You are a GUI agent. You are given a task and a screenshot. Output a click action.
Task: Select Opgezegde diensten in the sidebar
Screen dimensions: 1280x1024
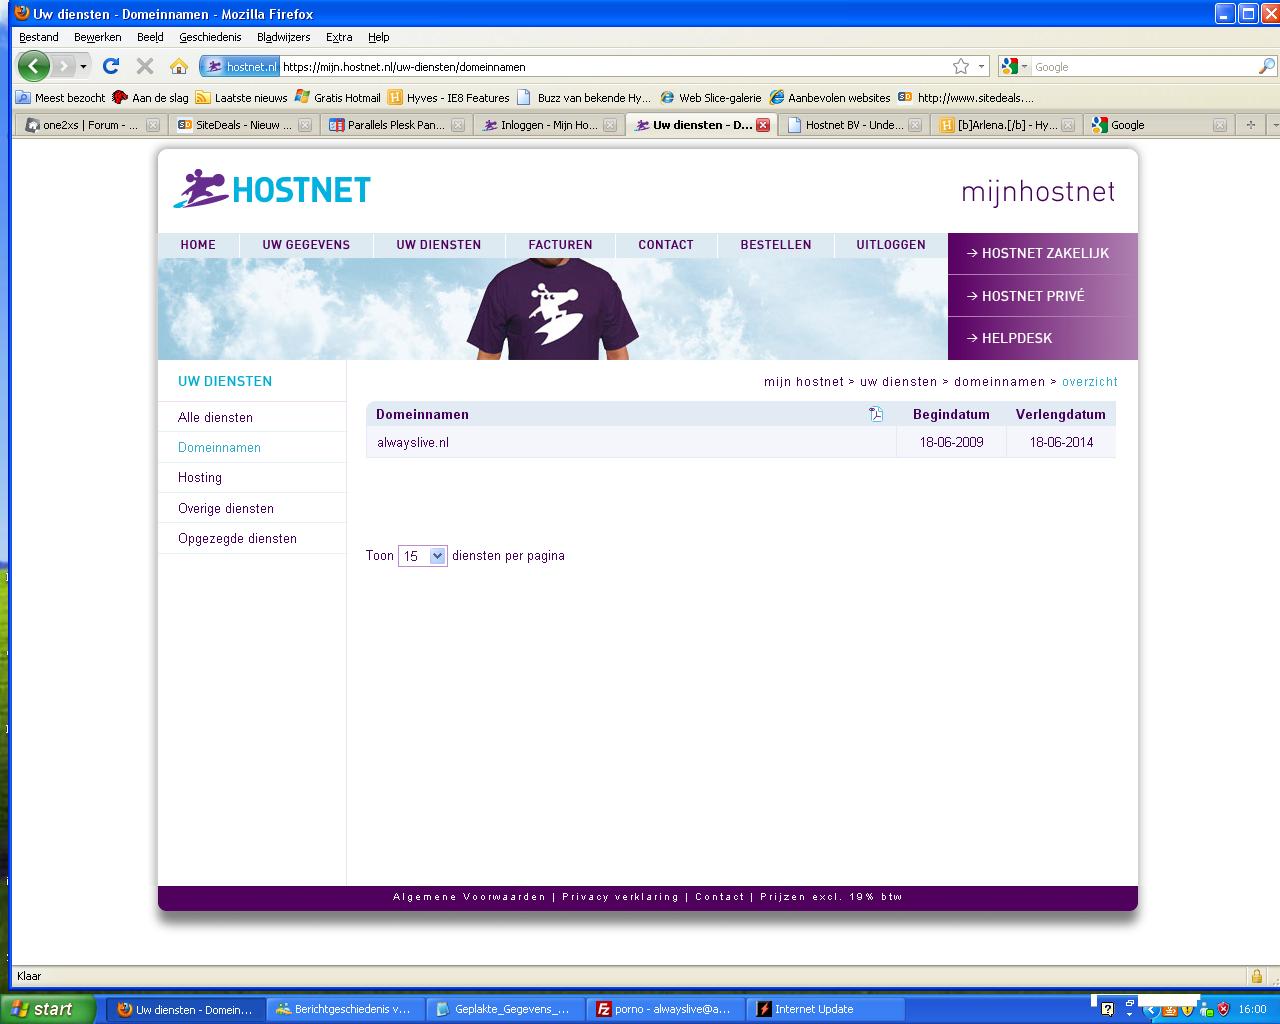[237, 538]
